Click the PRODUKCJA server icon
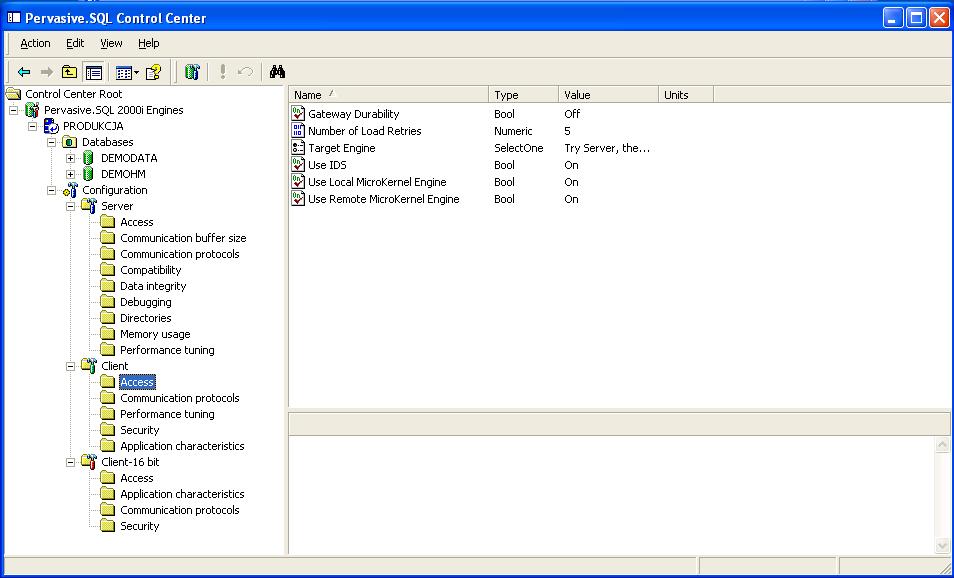 (x=52, y=127)
